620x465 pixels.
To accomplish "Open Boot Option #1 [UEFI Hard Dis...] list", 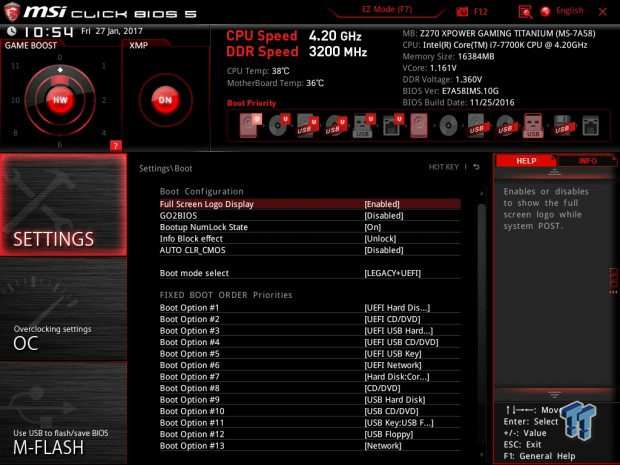I will [x=397, y=308].
